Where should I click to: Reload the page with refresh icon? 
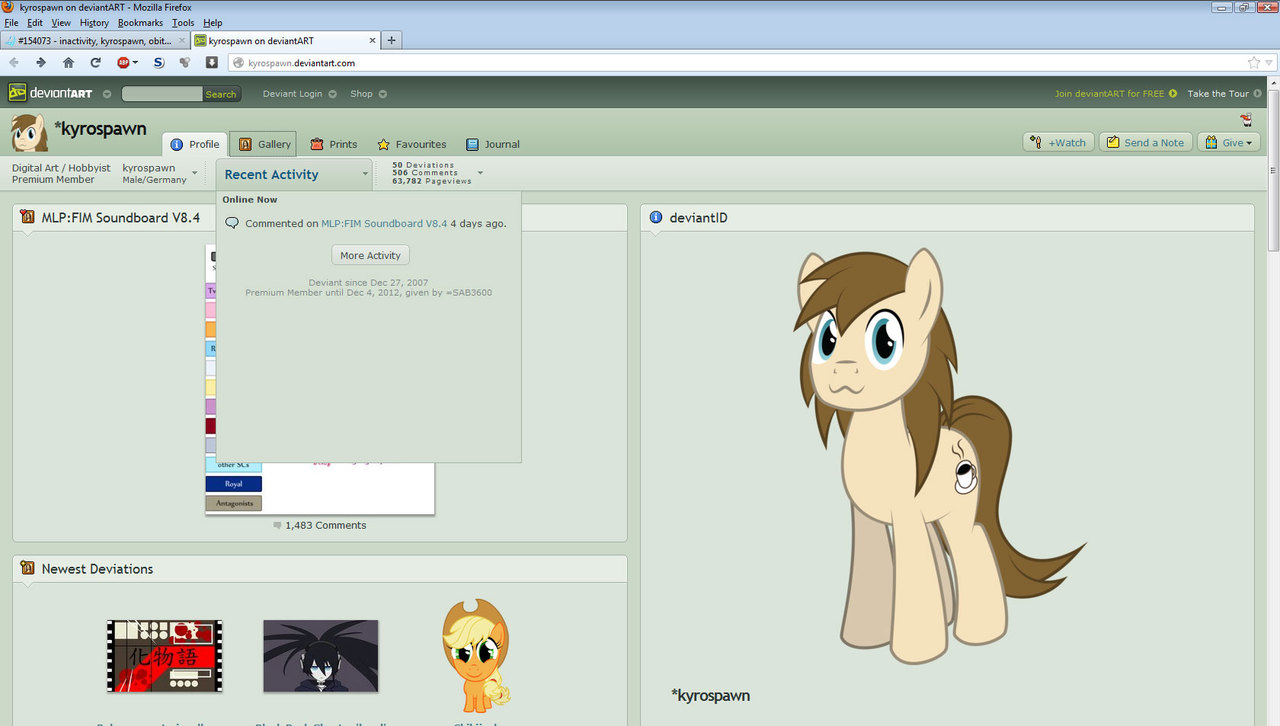pos(96,62)
